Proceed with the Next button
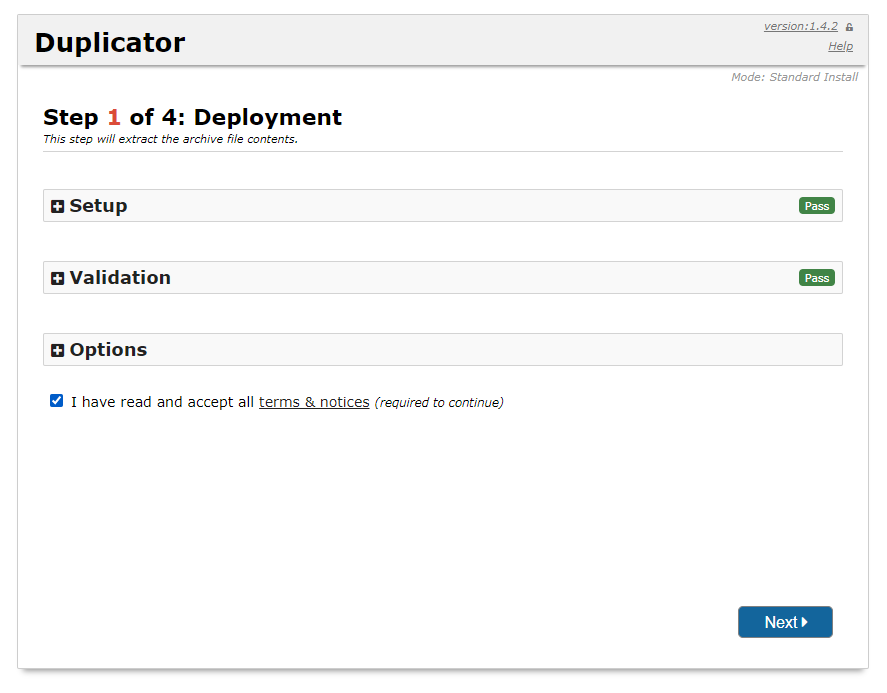Image resolution: width=887 pixels, height=693 pixels. click(x=785, y=622)
